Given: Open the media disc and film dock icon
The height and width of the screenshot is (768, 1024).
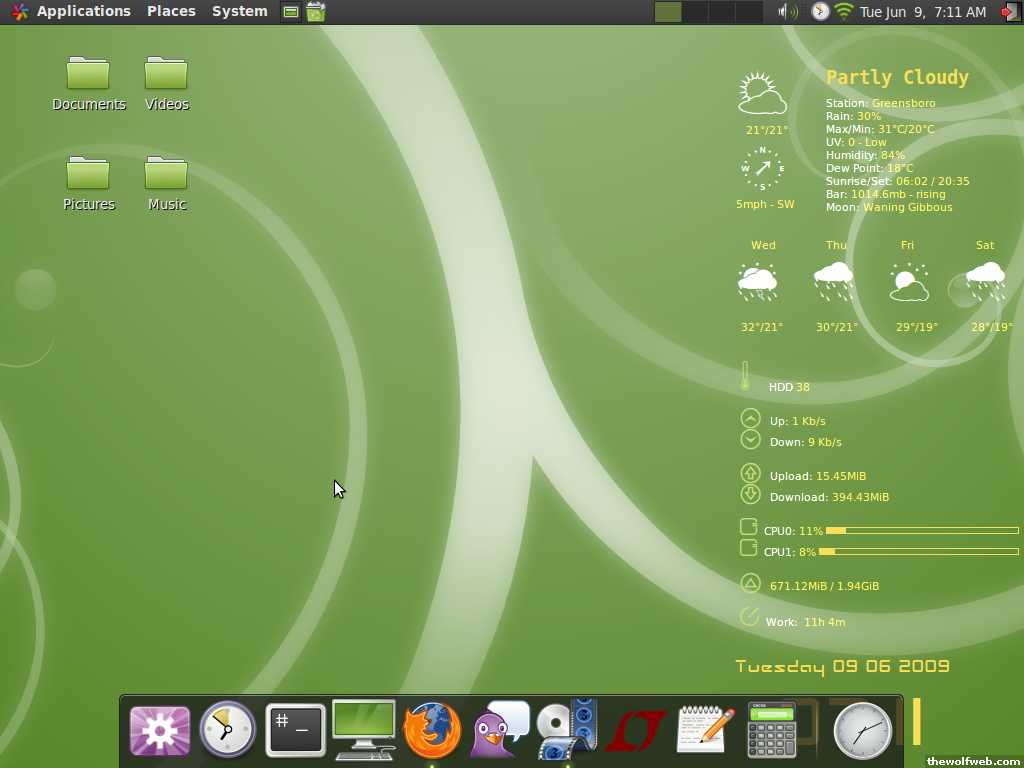Looking at the screenshot, I should click(x=566, y=731).
